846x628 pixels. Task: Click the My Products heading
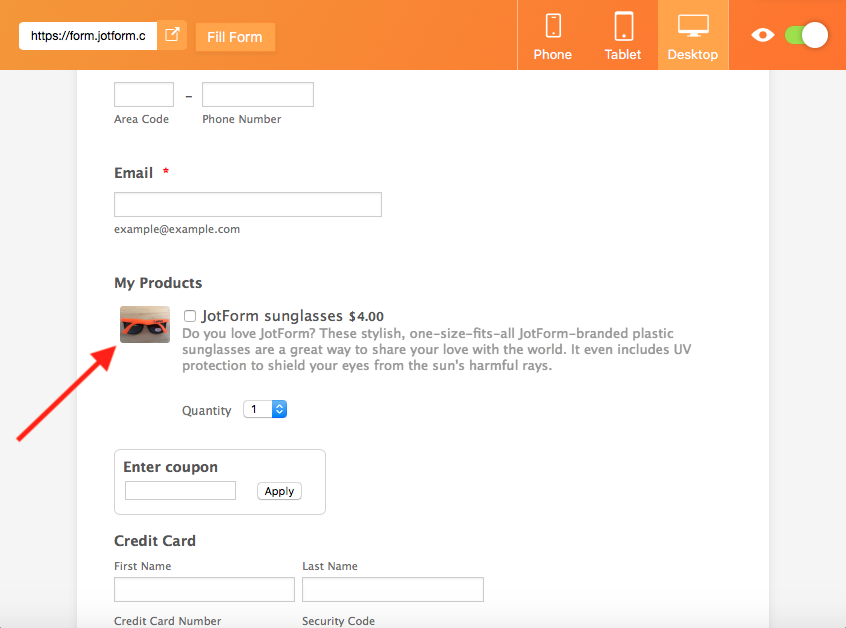[158, 283]
